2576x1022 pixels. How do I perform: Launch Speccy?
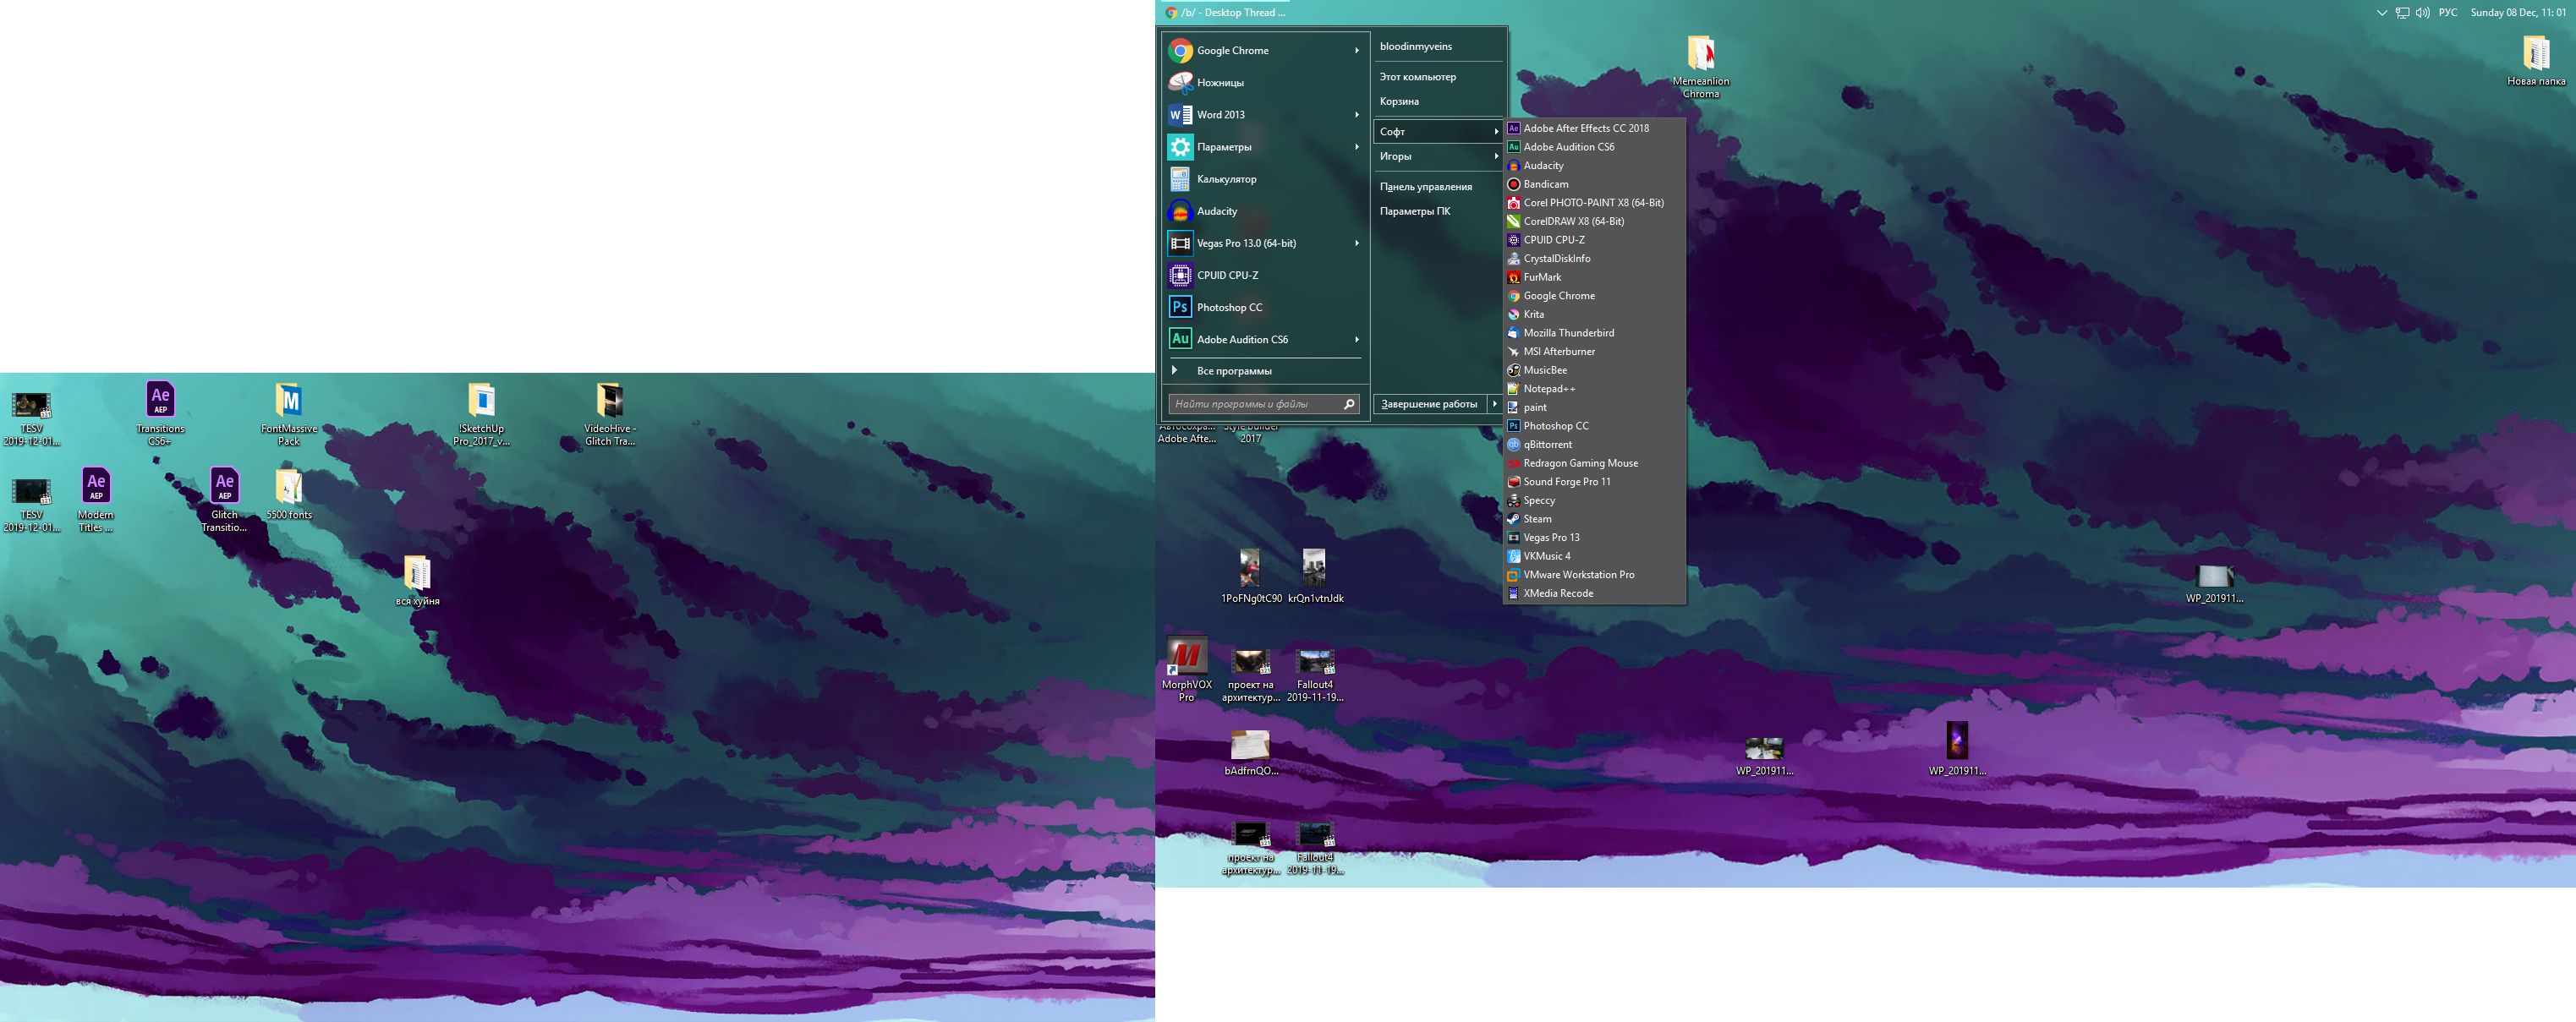coord(1595,500)
